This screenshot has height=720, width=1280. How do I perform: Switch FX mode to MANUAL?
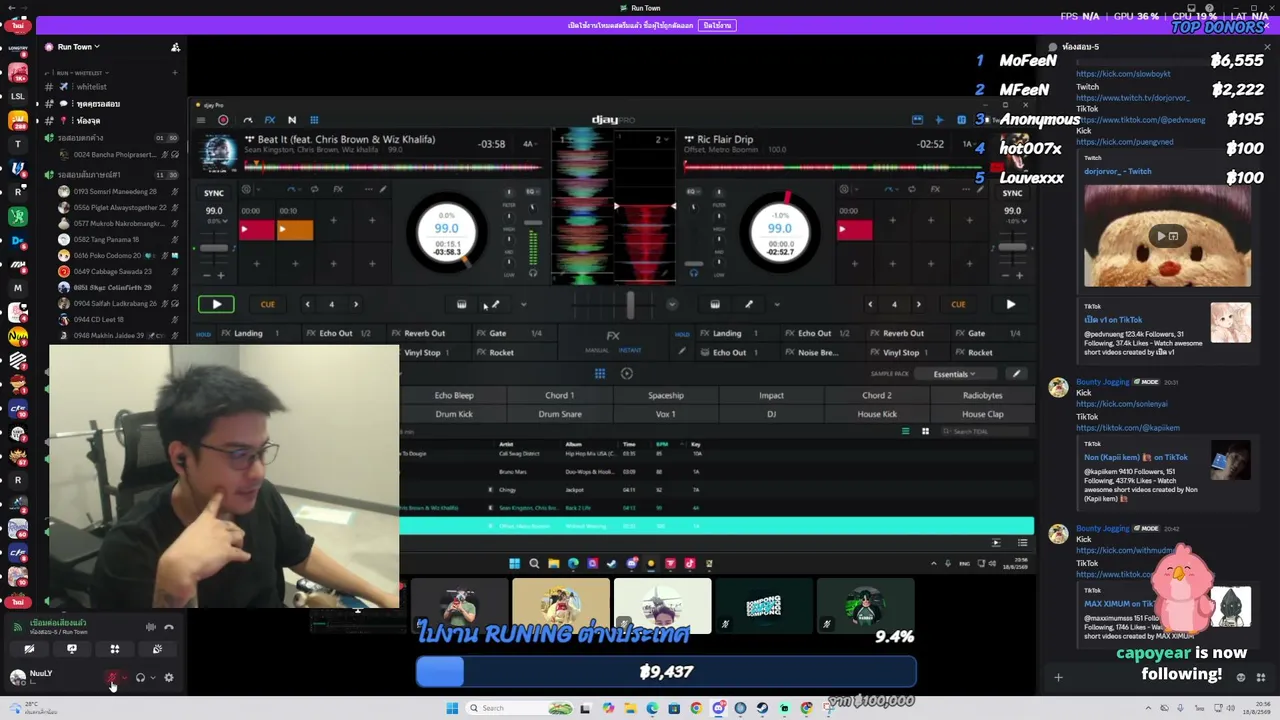(x=597, y=350)
